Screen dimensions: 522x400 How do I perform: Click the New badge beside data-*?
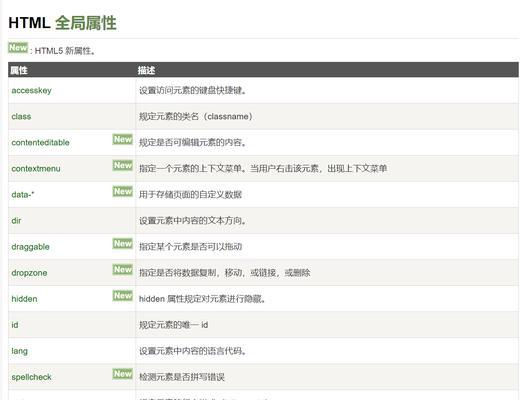[x=122, y=191]
